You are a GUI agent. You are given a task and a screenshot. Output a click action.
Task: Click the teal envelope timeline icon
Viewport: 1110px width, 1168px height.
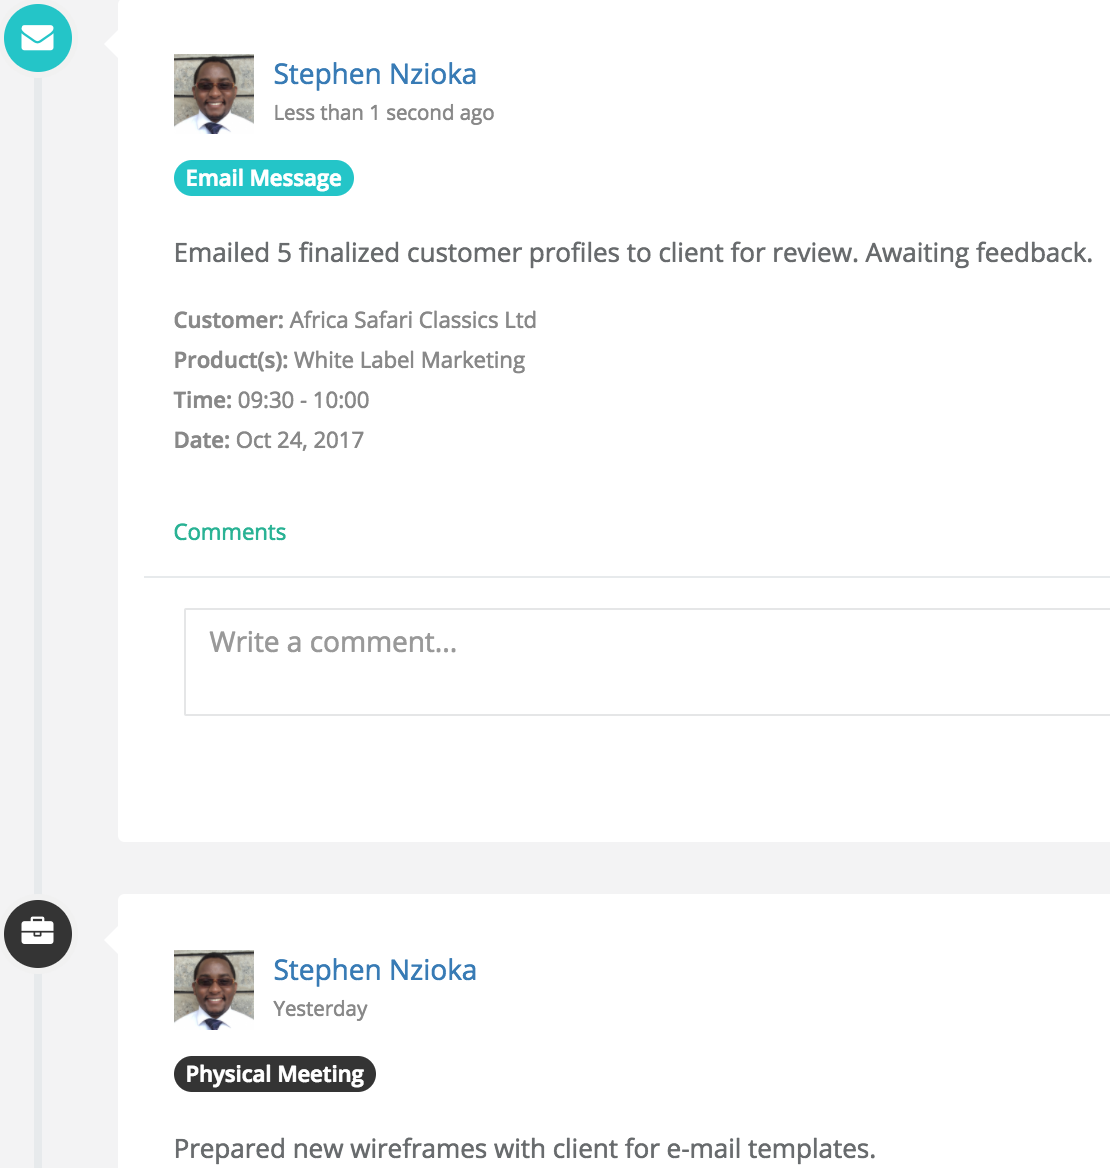coord(38,38)
